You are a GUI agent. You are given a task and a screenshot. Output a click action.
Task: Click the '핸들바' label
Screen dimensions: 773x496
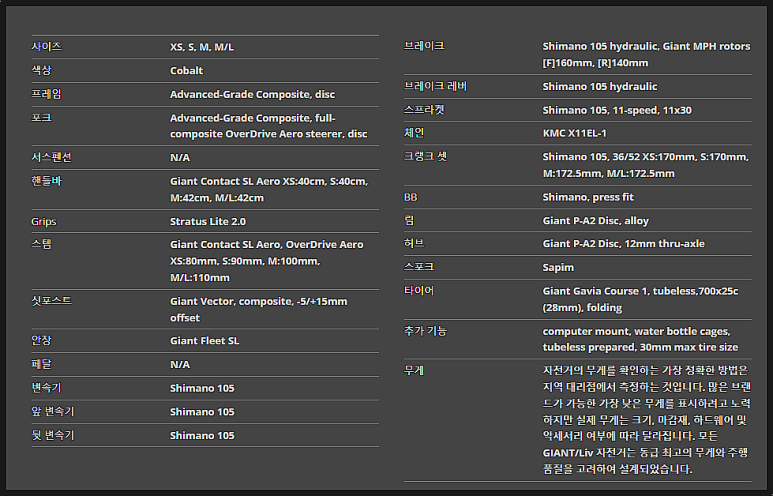tap(46, 181)
